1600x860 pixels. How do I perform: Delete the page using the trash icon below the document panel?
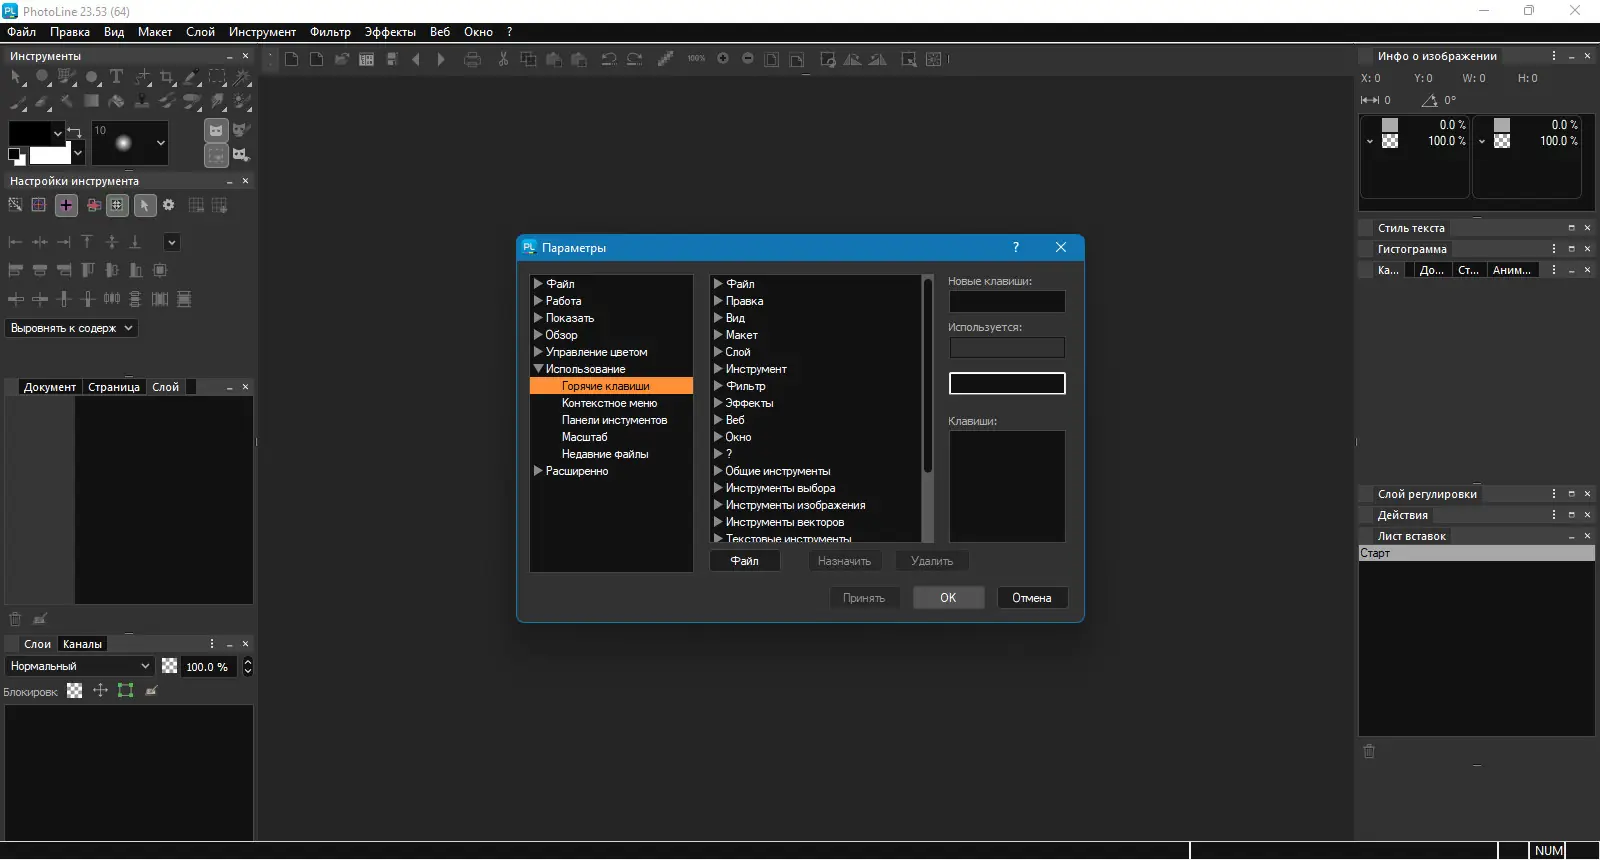15,619
